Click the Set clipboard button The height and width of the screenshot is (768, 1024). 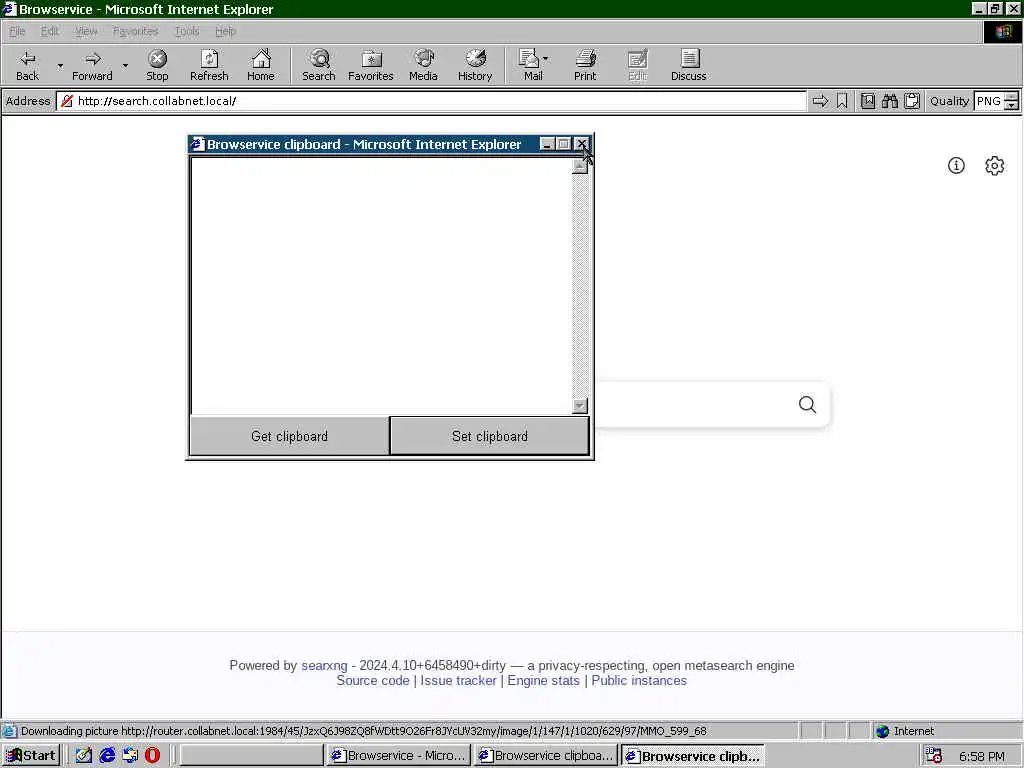point(490,436)
